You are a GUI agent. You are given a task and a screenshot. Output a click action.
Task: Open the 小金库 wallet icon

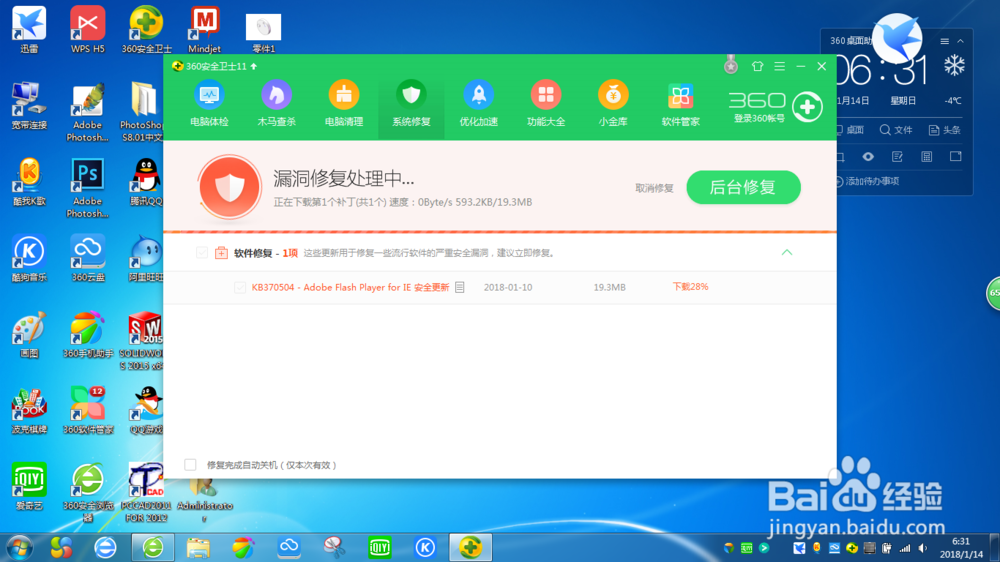613,104
